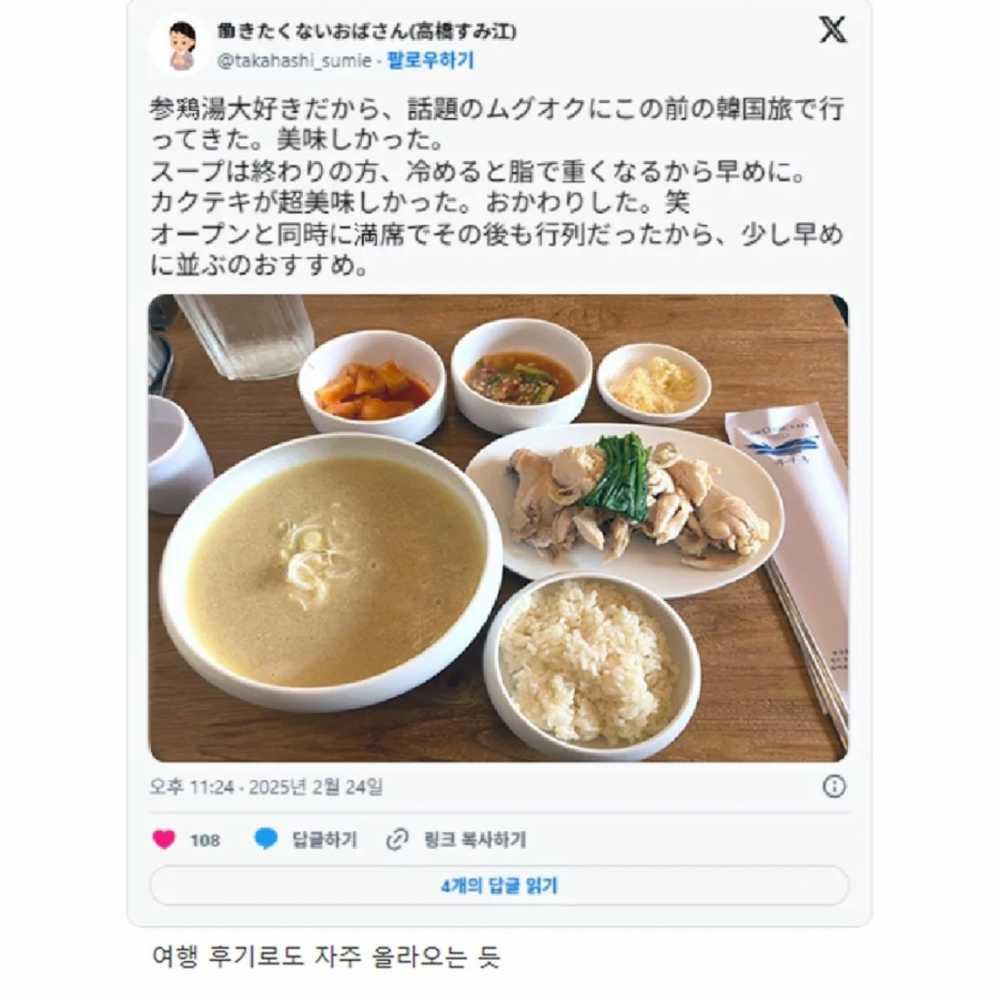Click the rice bowl in the photo

[592, 661]
